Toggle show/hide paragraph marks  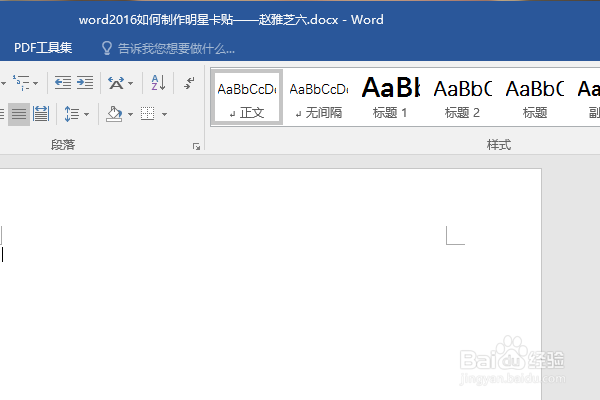(189, 83)
